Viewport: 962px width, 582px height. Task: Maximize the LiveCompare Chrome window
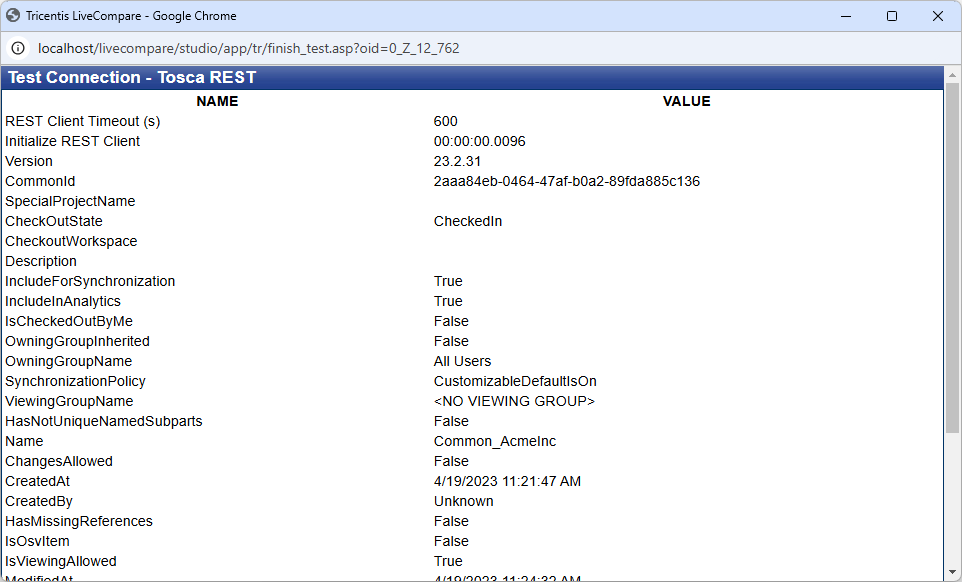pos(892,16)
